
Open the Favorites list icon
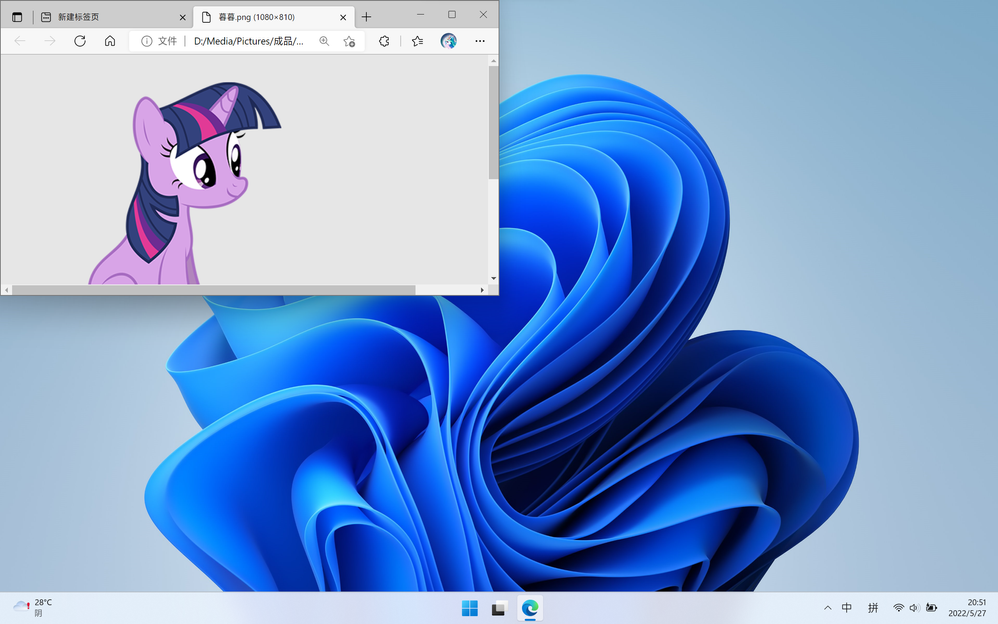point(418,41)
